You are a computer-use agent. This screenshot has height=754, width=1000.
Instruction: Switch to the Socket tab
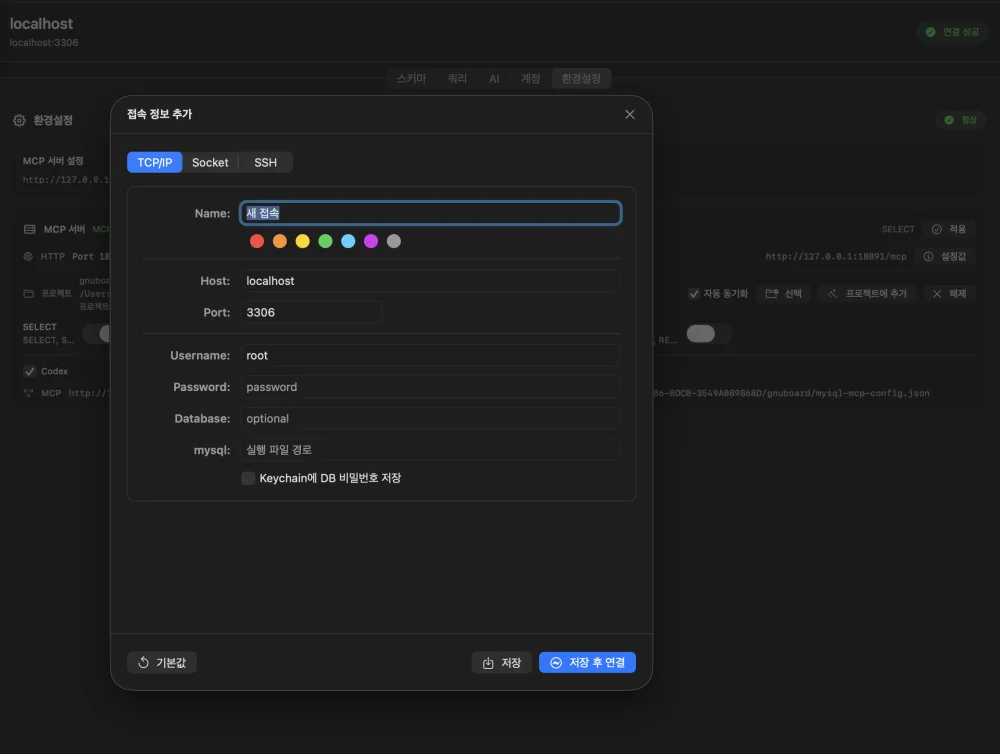coord(210,162)
